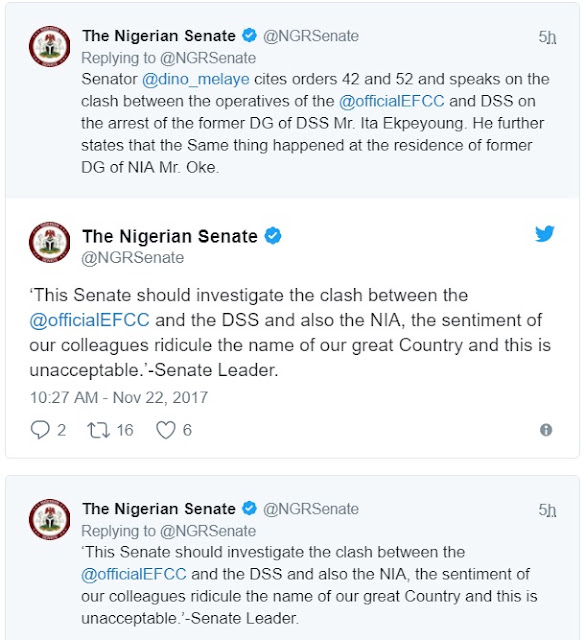Like the tweet via the heart icon
The image size is (585, 640).
166,430
